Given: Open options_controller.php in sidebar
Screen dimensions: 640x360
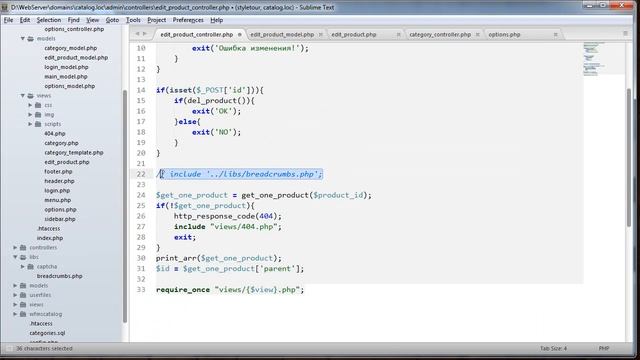Looking at the screenshot, I should [x=74, y=29].
